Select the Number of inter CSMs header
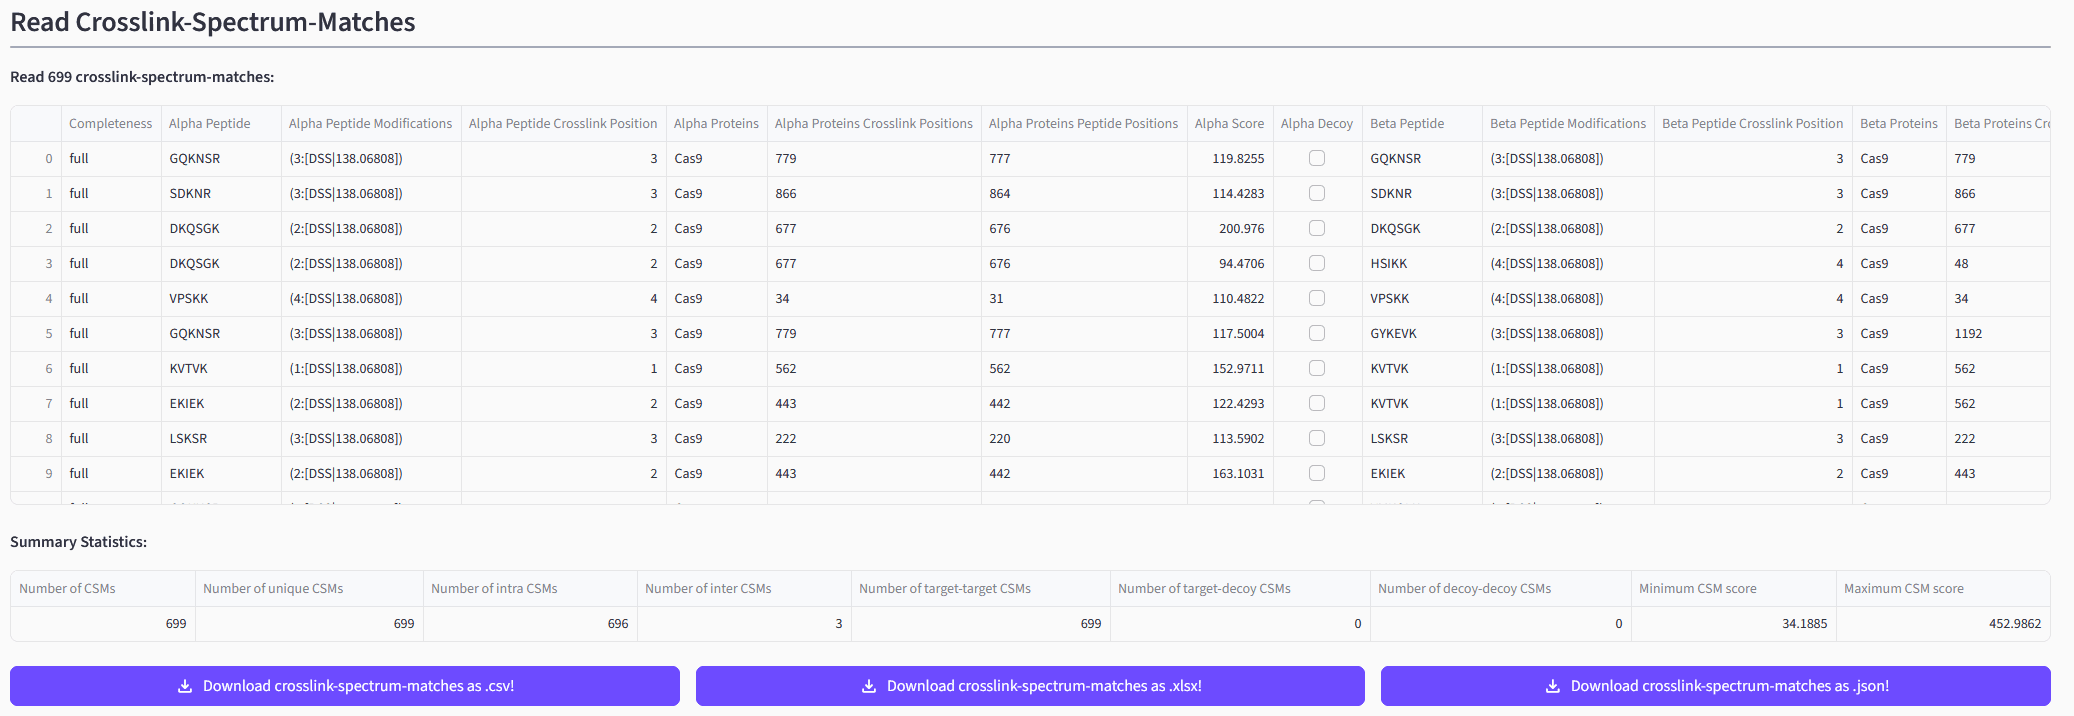This screenshot has width=2074, height=716. click(x=708, y=589)
